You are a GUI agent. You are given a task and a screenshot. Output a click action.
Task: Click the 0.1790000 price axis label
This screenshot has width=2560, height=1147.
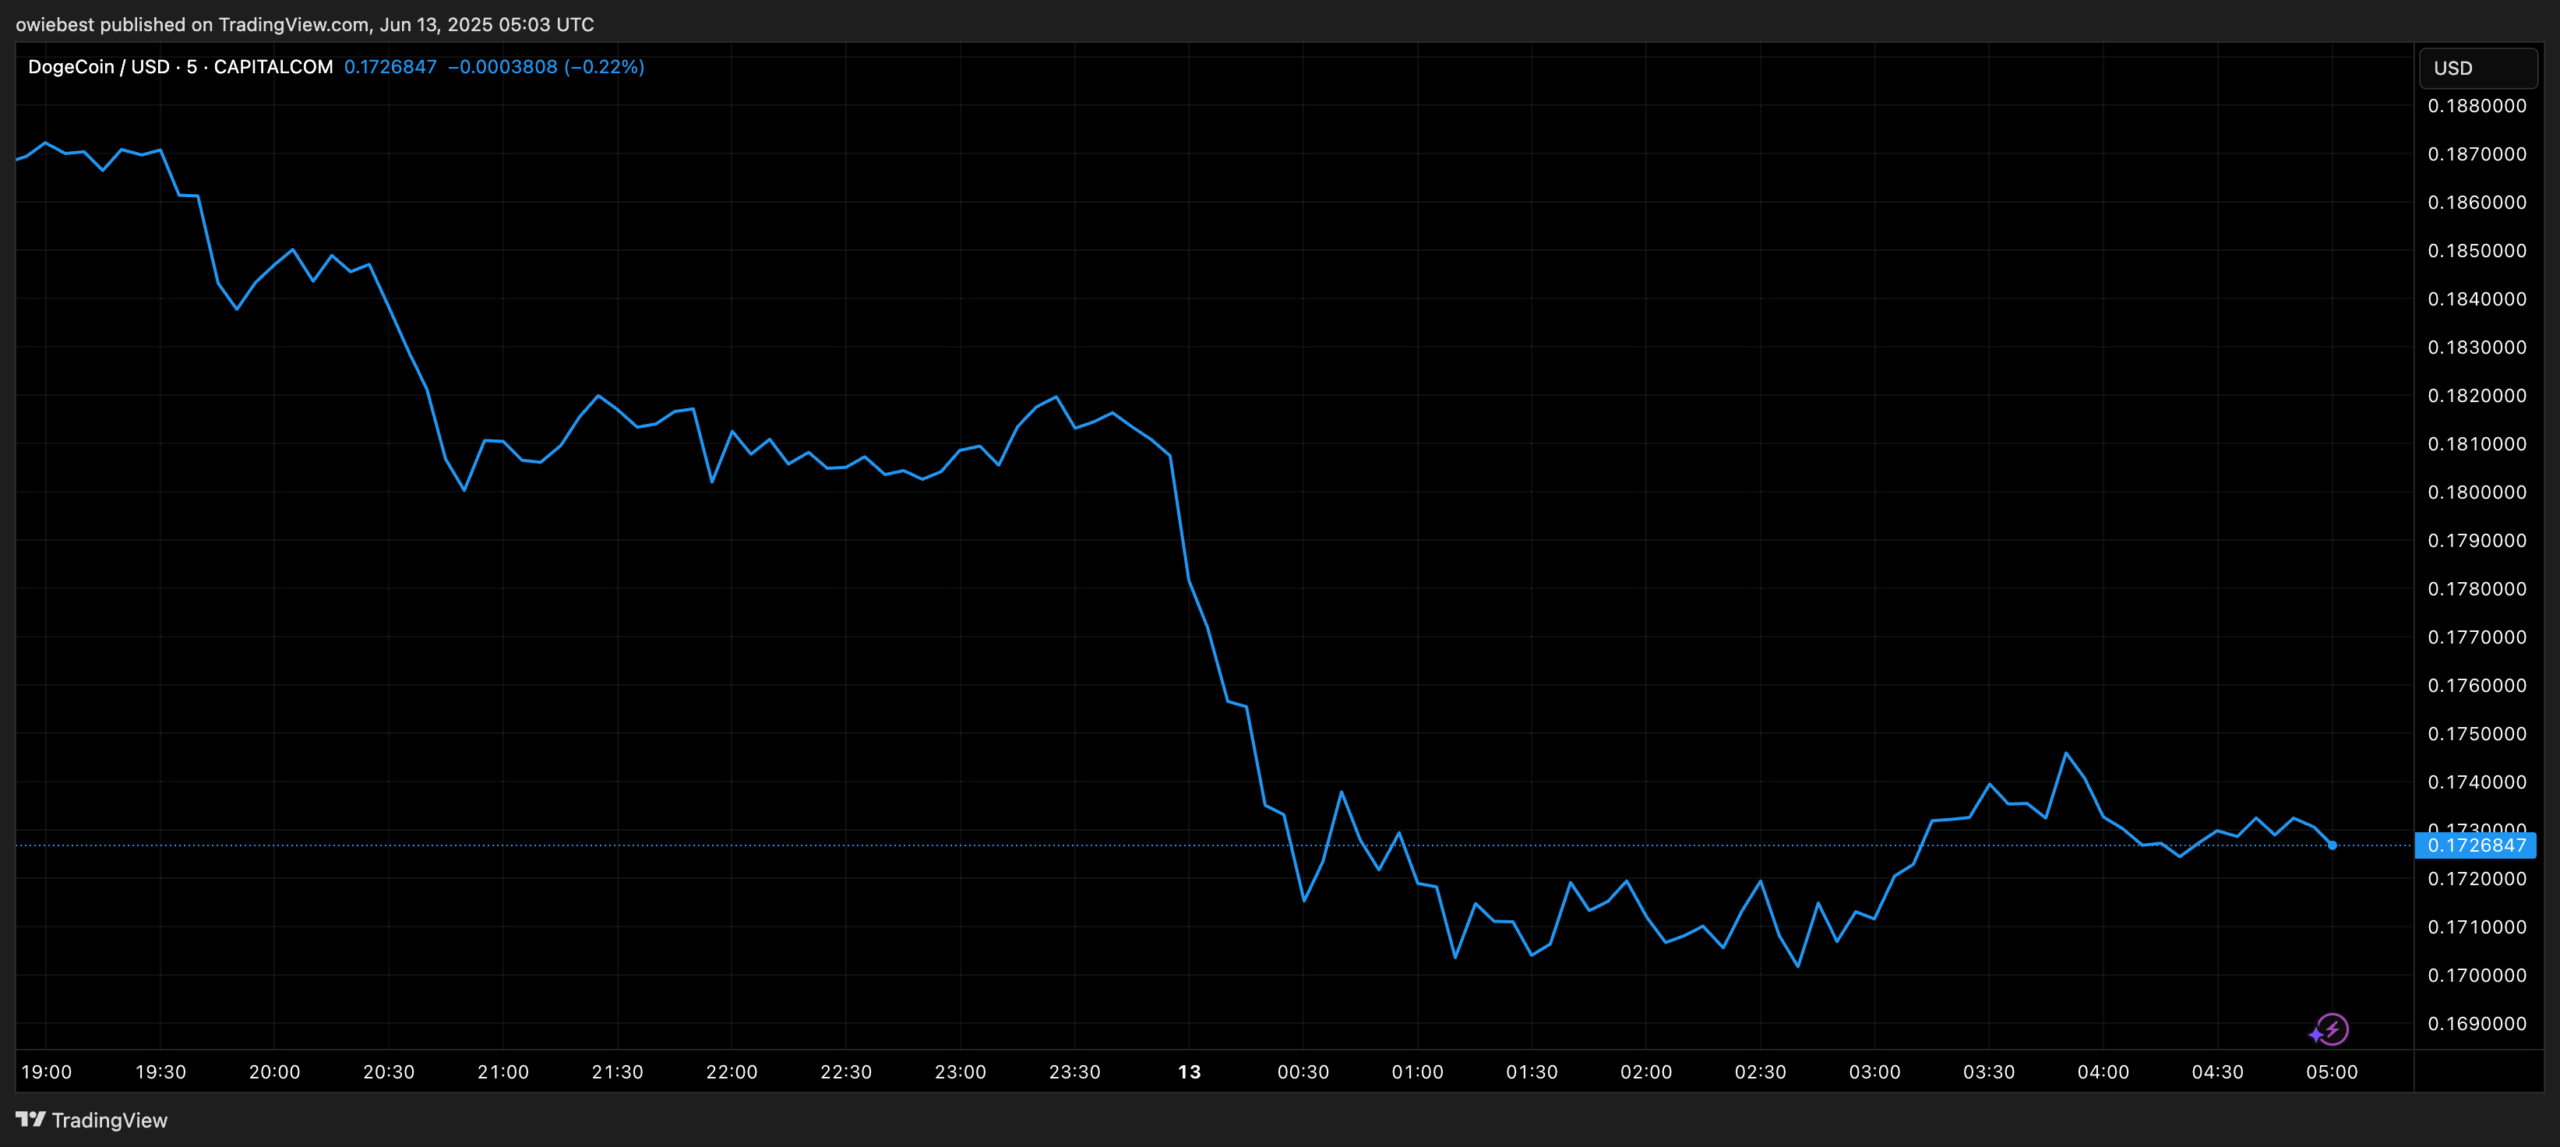2477,541
